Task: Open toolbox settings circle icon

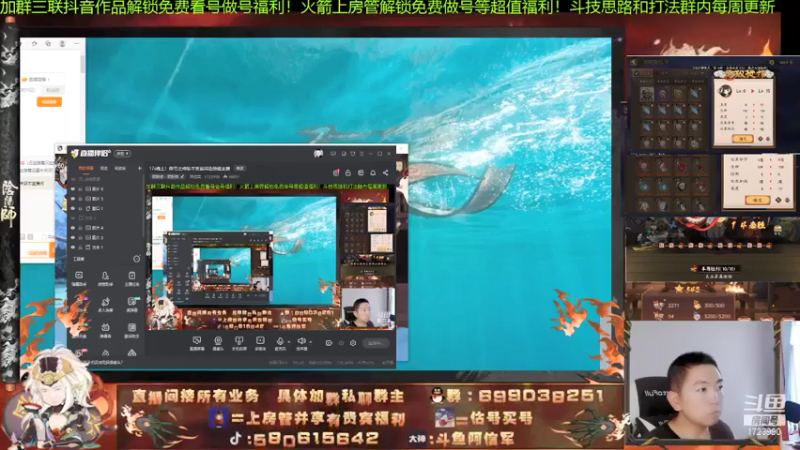Action: pos(137,259)
